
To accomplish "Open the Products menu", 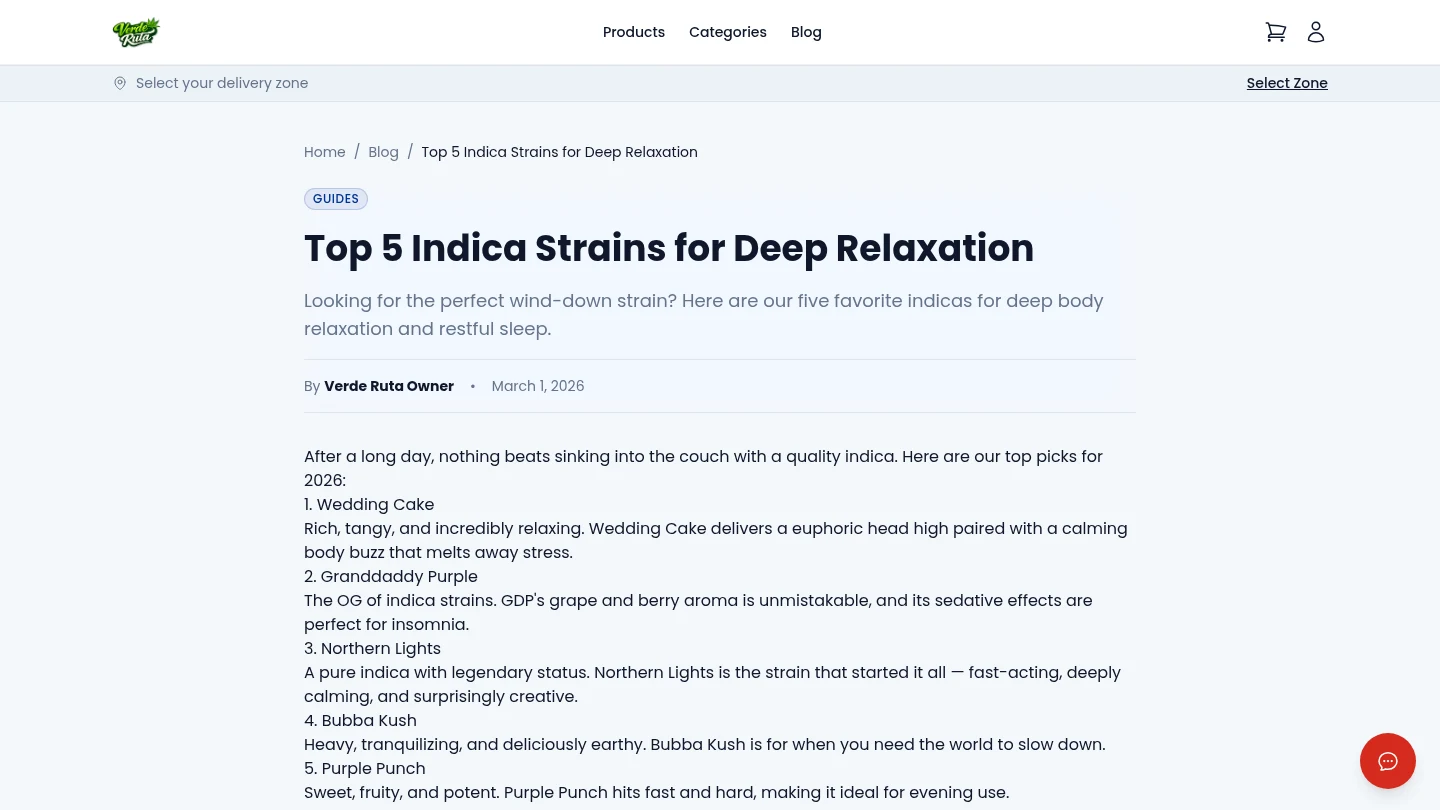I will click(x=633, y=32).
